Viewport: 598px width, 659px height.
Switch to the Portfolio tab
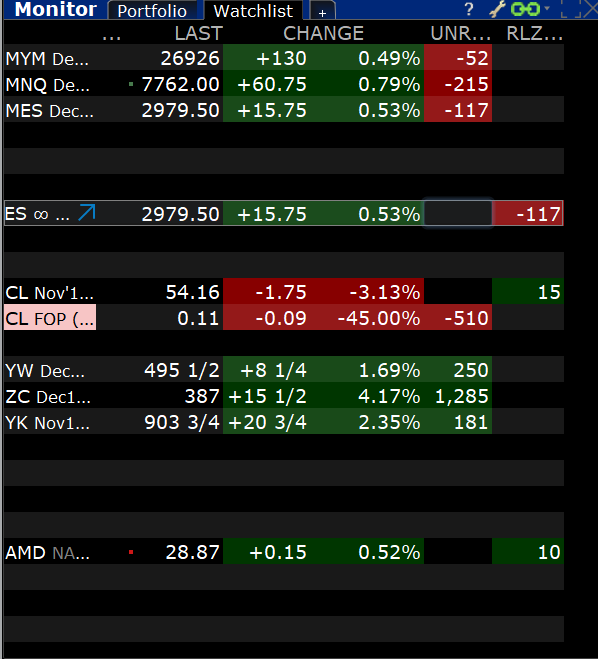(152, 11)
